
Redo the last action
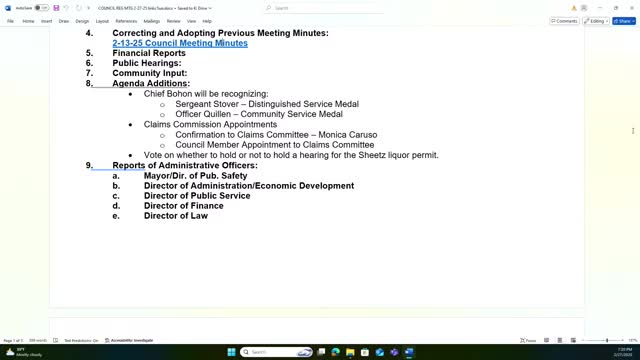coord(79,8)
